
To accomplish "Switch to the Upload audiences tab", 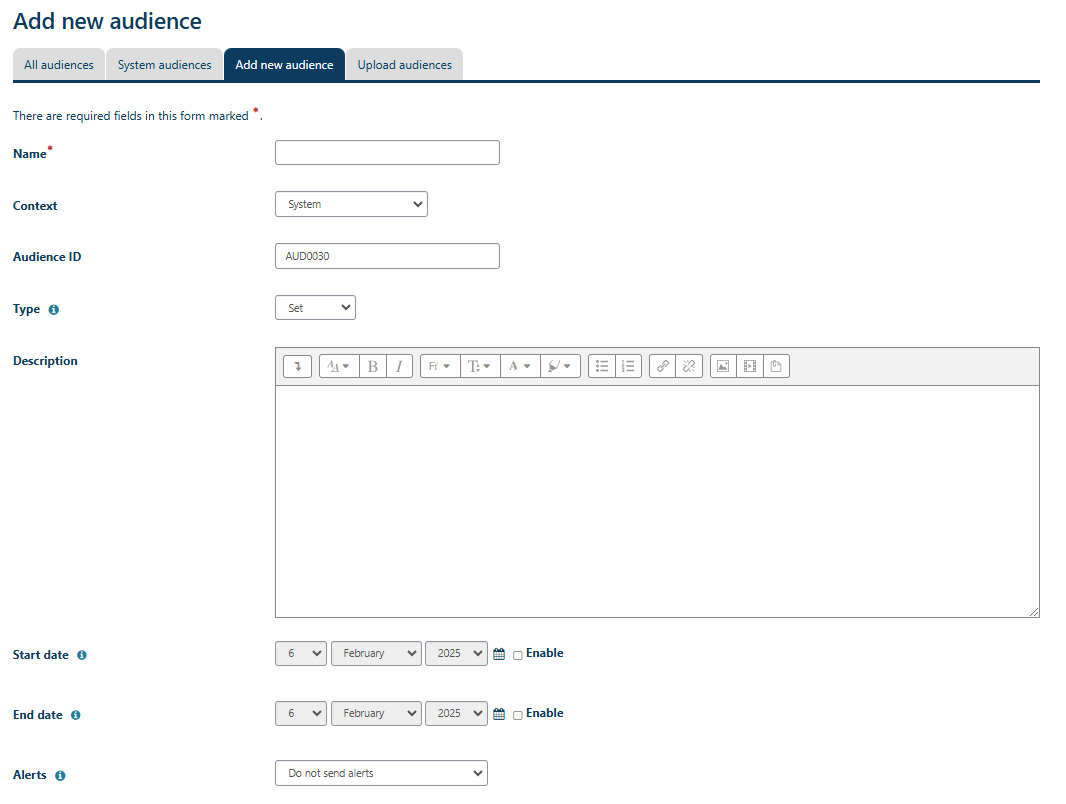I will click(404, 63).
